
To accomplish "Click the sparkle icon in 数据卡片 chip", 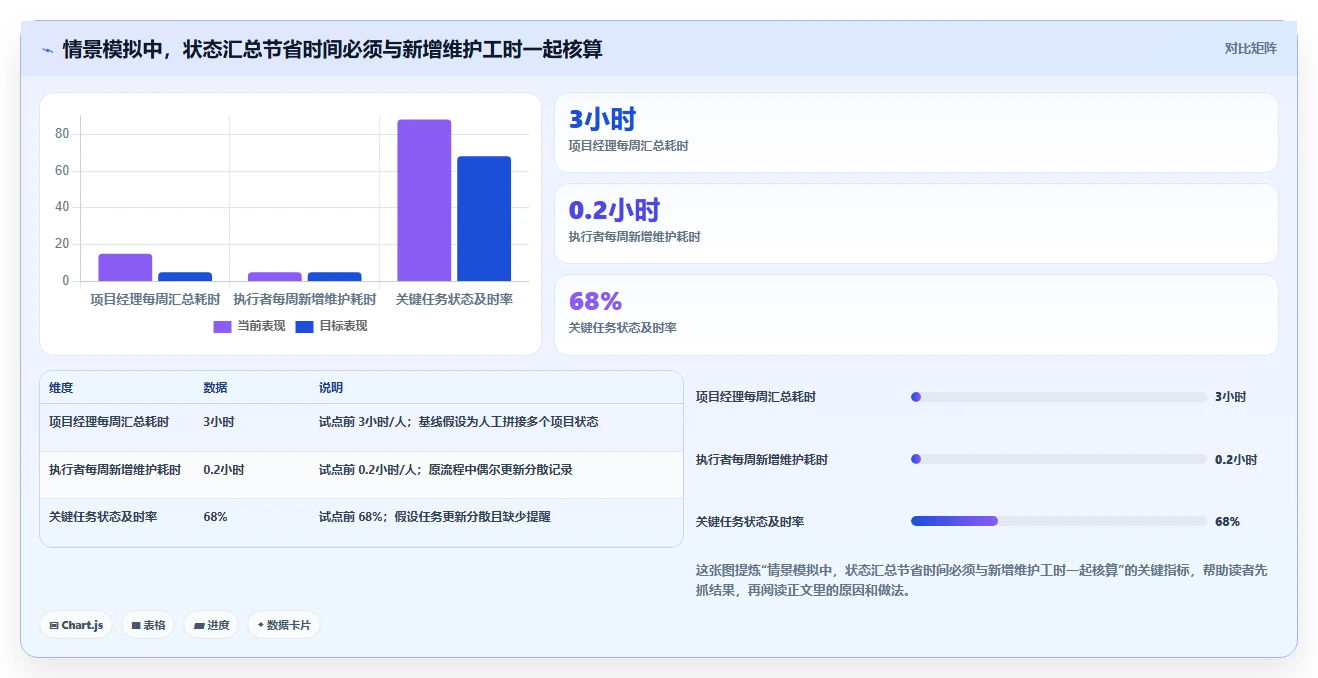I will click(261, 625).
